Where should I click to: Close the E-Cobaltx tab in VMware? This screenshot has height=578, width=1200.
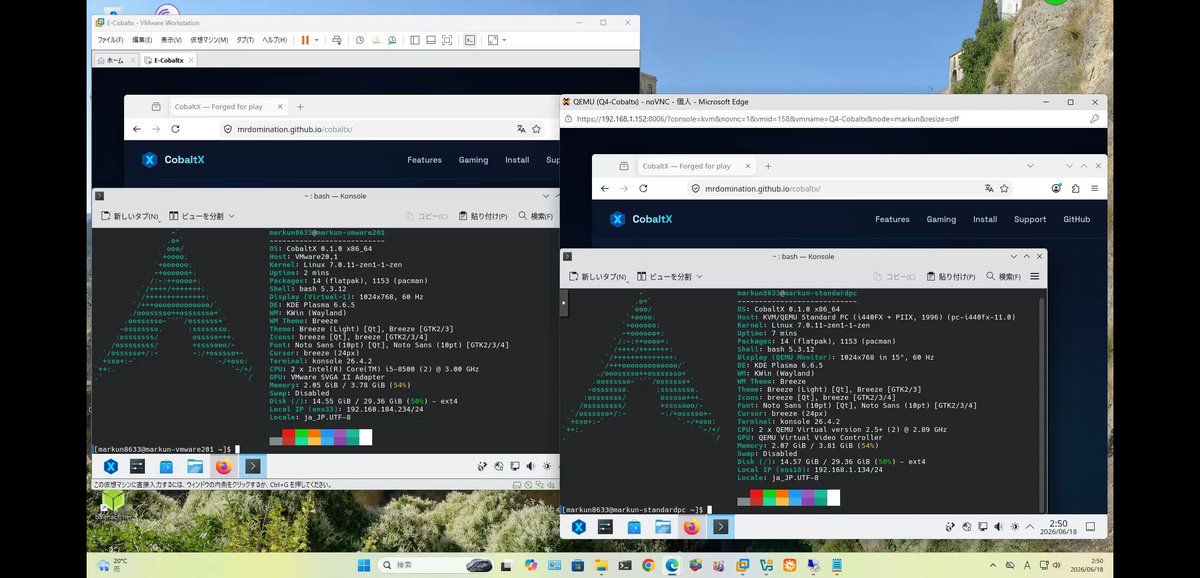click(x=190, y=60)
